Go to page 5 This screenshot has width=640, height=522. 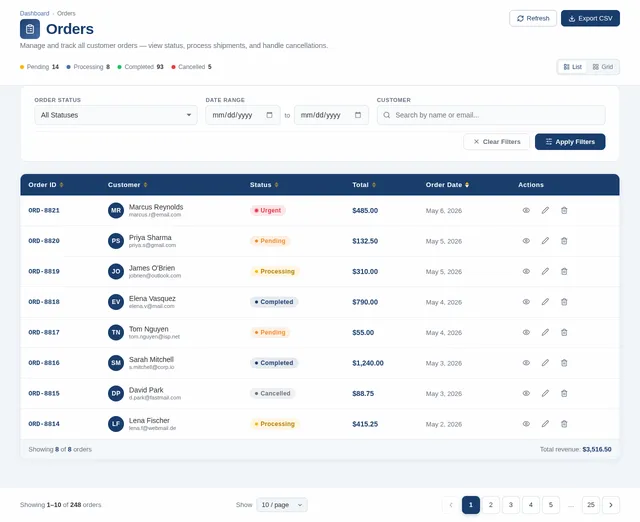[x=551, y=505]
